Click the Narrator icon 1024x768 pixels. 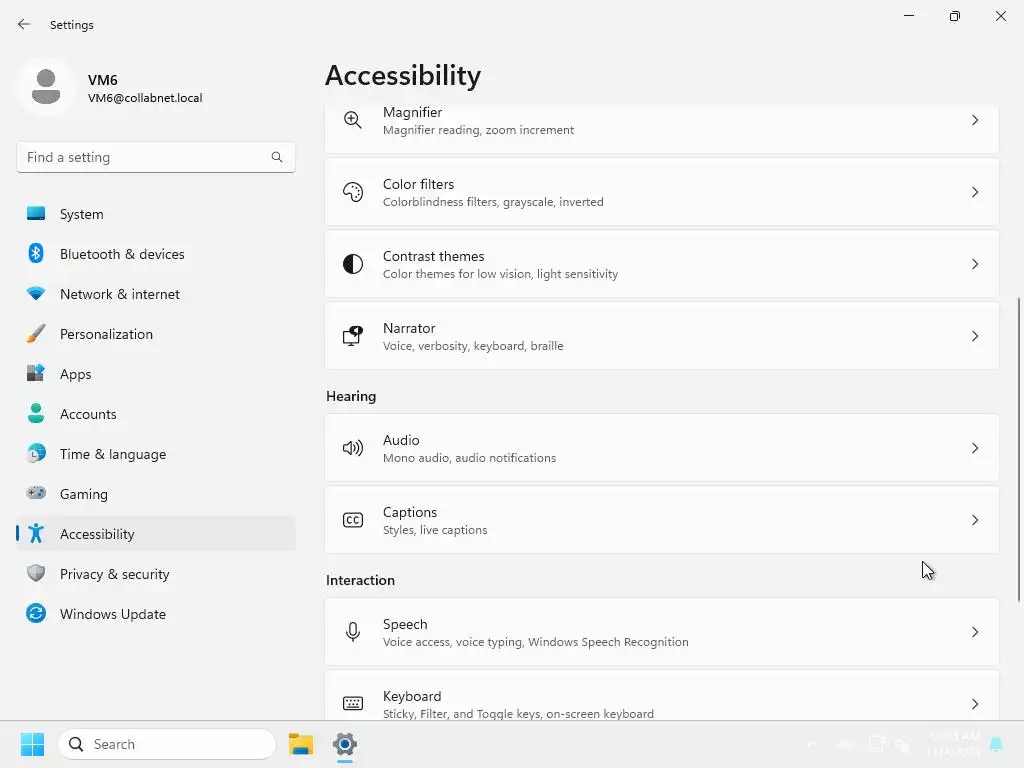[352, 336]
